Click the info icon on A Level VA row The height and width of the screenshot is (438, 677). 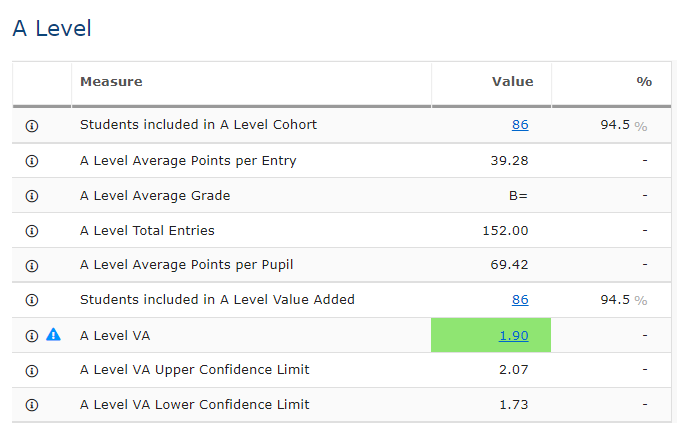31,335
